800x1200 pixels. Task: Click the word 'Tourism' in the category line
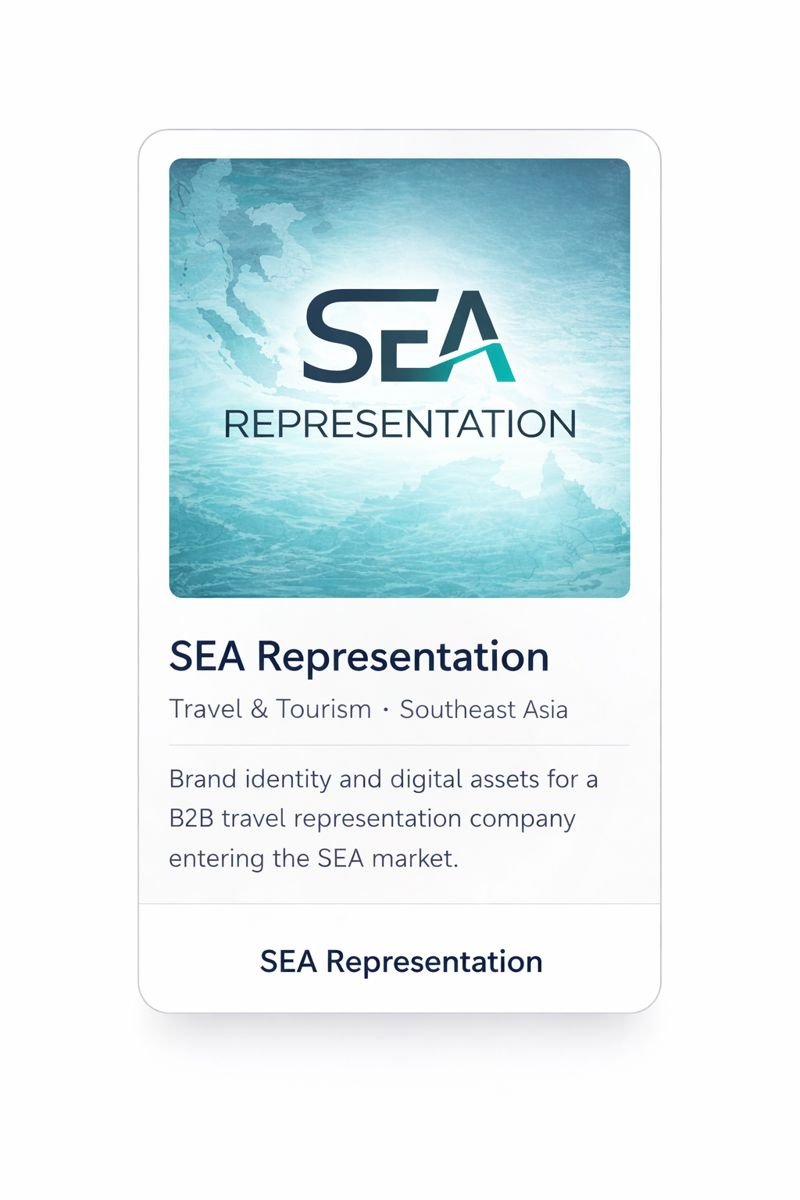point(324,710)
